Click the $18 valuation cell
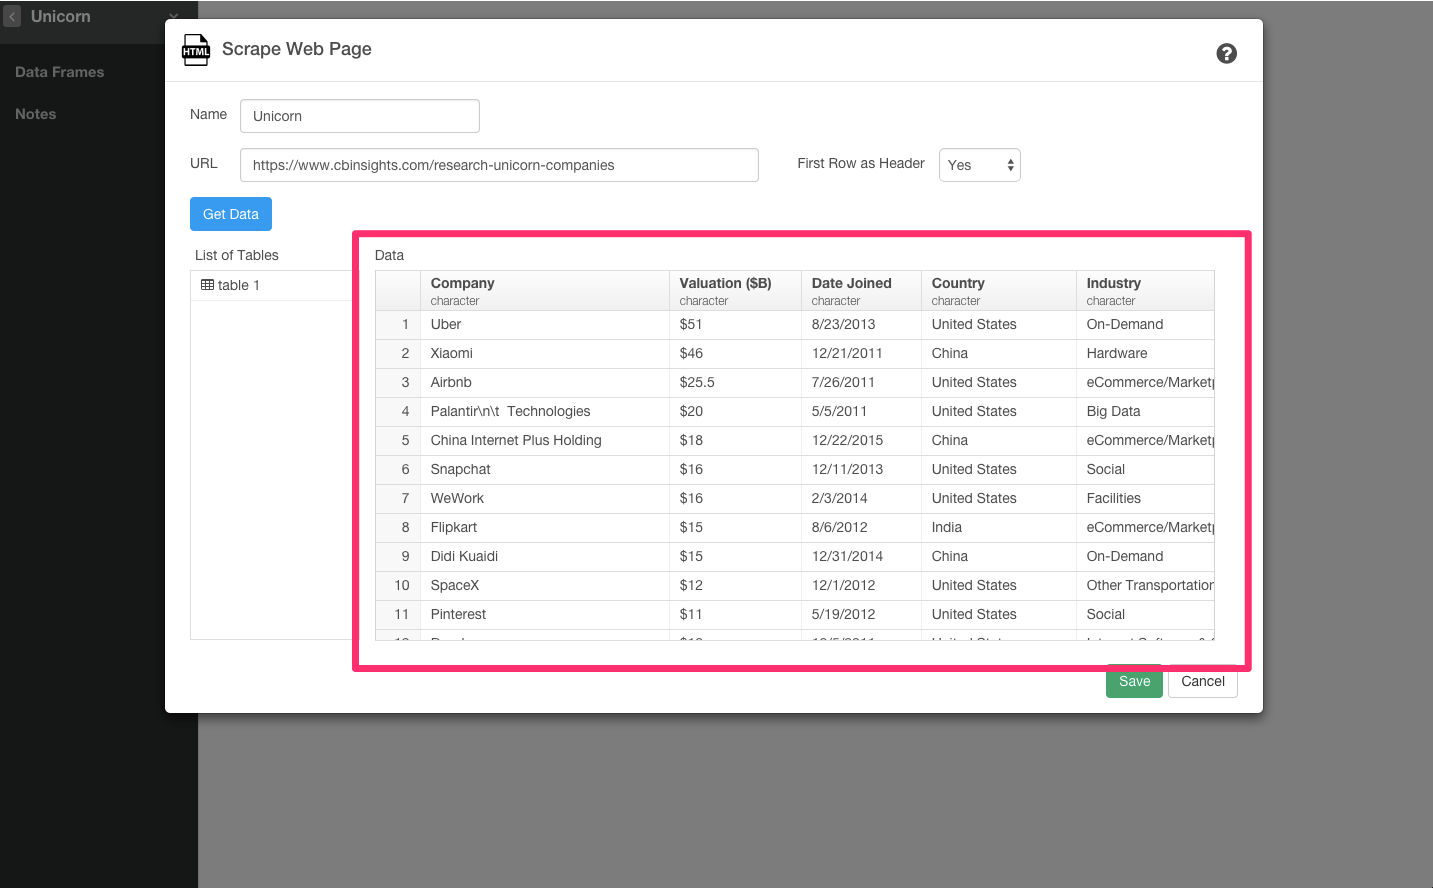This screenshot has width=1433, height=889. 735,440
